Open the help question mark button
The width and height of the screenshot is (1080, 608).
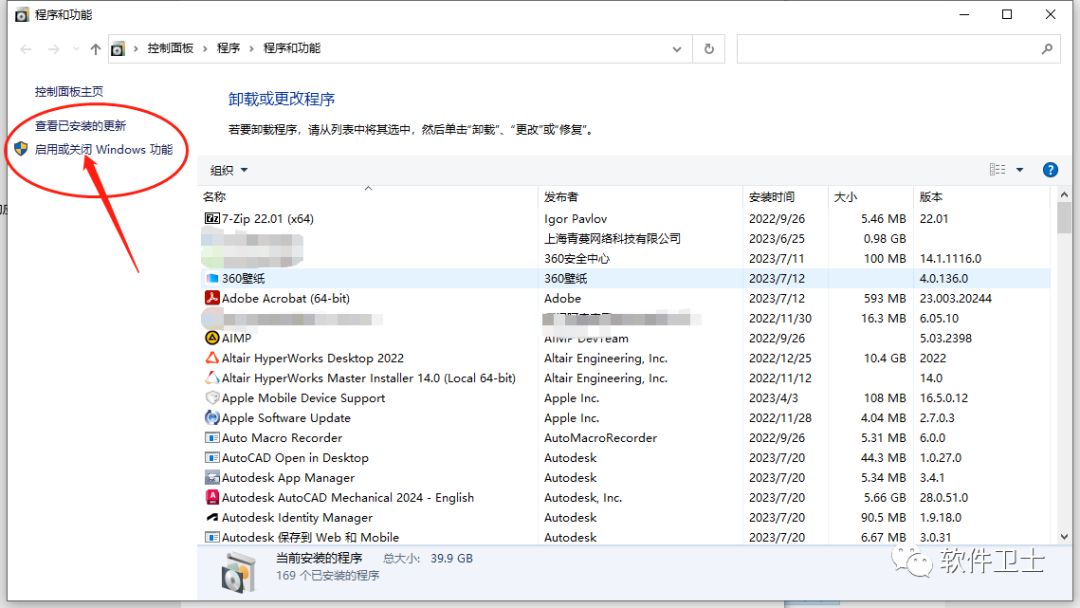[1050, 170]
